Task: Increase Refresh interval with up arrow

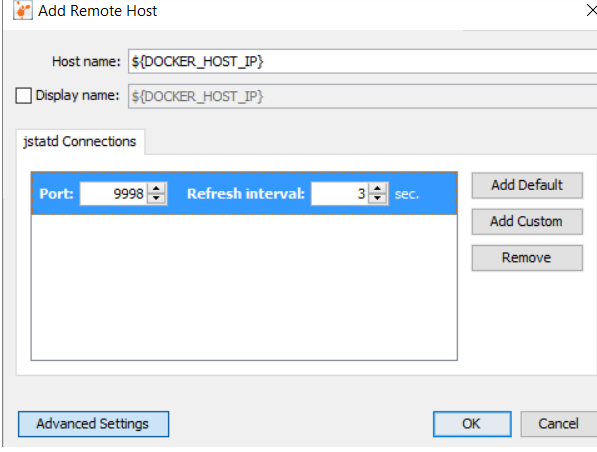Action: click(378, 188)
